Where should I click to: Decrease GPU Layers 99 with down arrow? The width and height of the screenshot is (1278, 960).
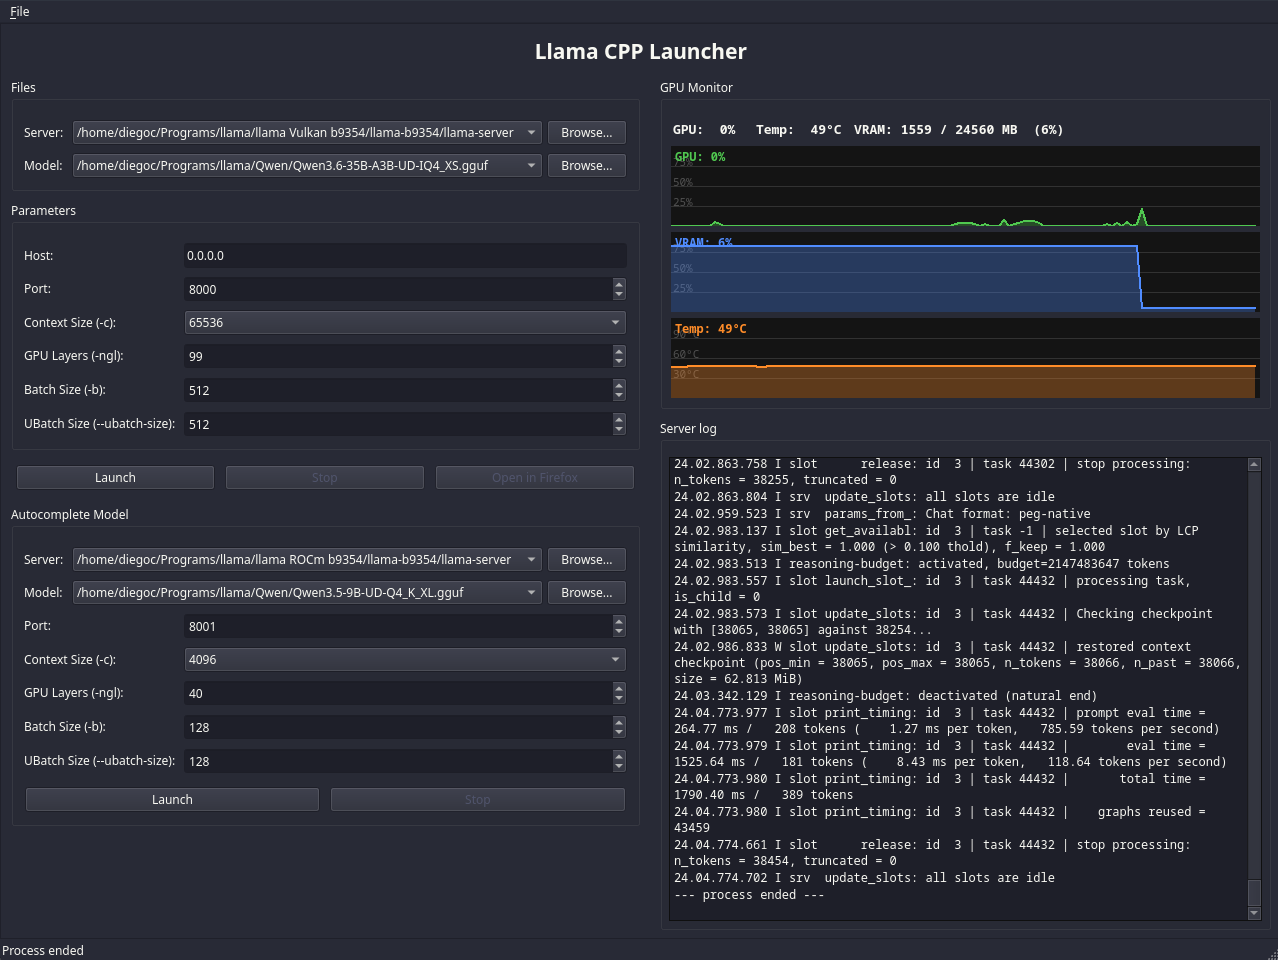point(619,362)
